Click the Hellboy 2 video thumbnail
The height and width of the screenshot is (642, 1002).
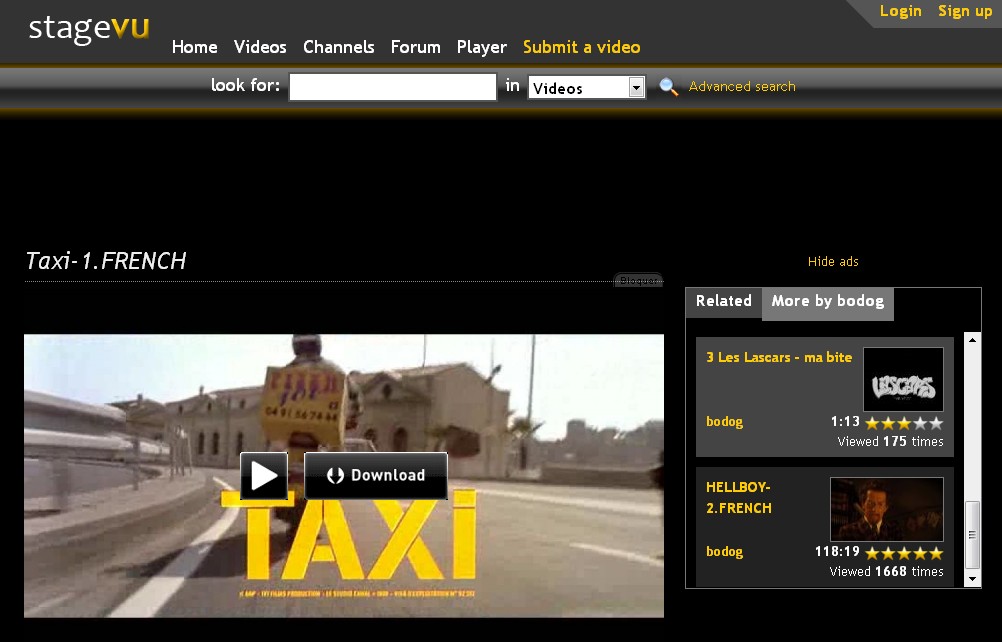click(x=886, y=509)
